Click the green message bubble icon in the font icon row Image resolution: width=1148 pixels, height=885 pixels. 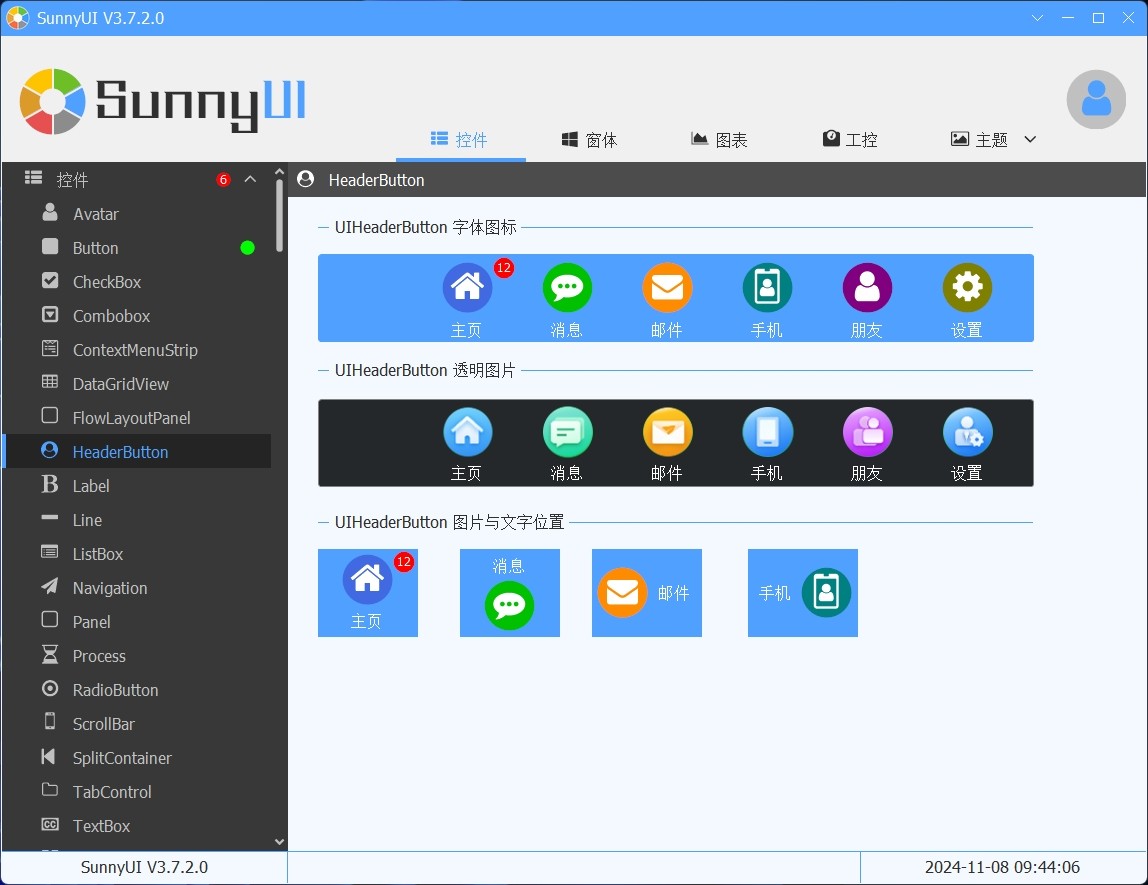click(567, 288)
